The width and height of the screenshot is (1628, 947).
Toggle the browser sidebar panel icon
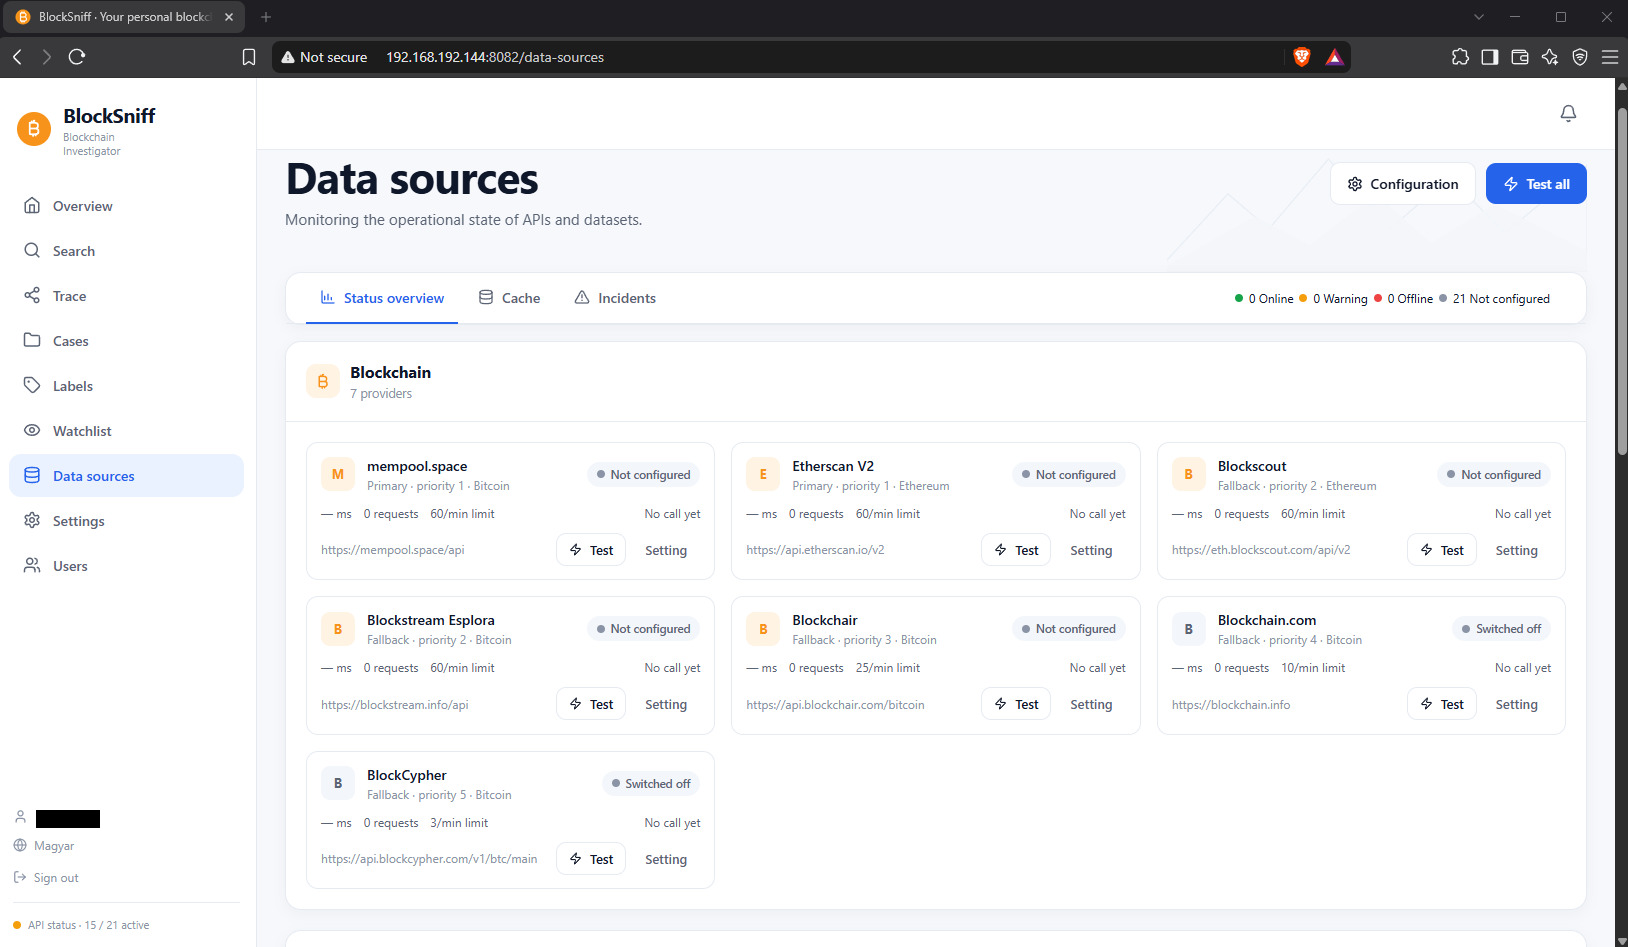pyautogui.click(x=1490, y=57)
